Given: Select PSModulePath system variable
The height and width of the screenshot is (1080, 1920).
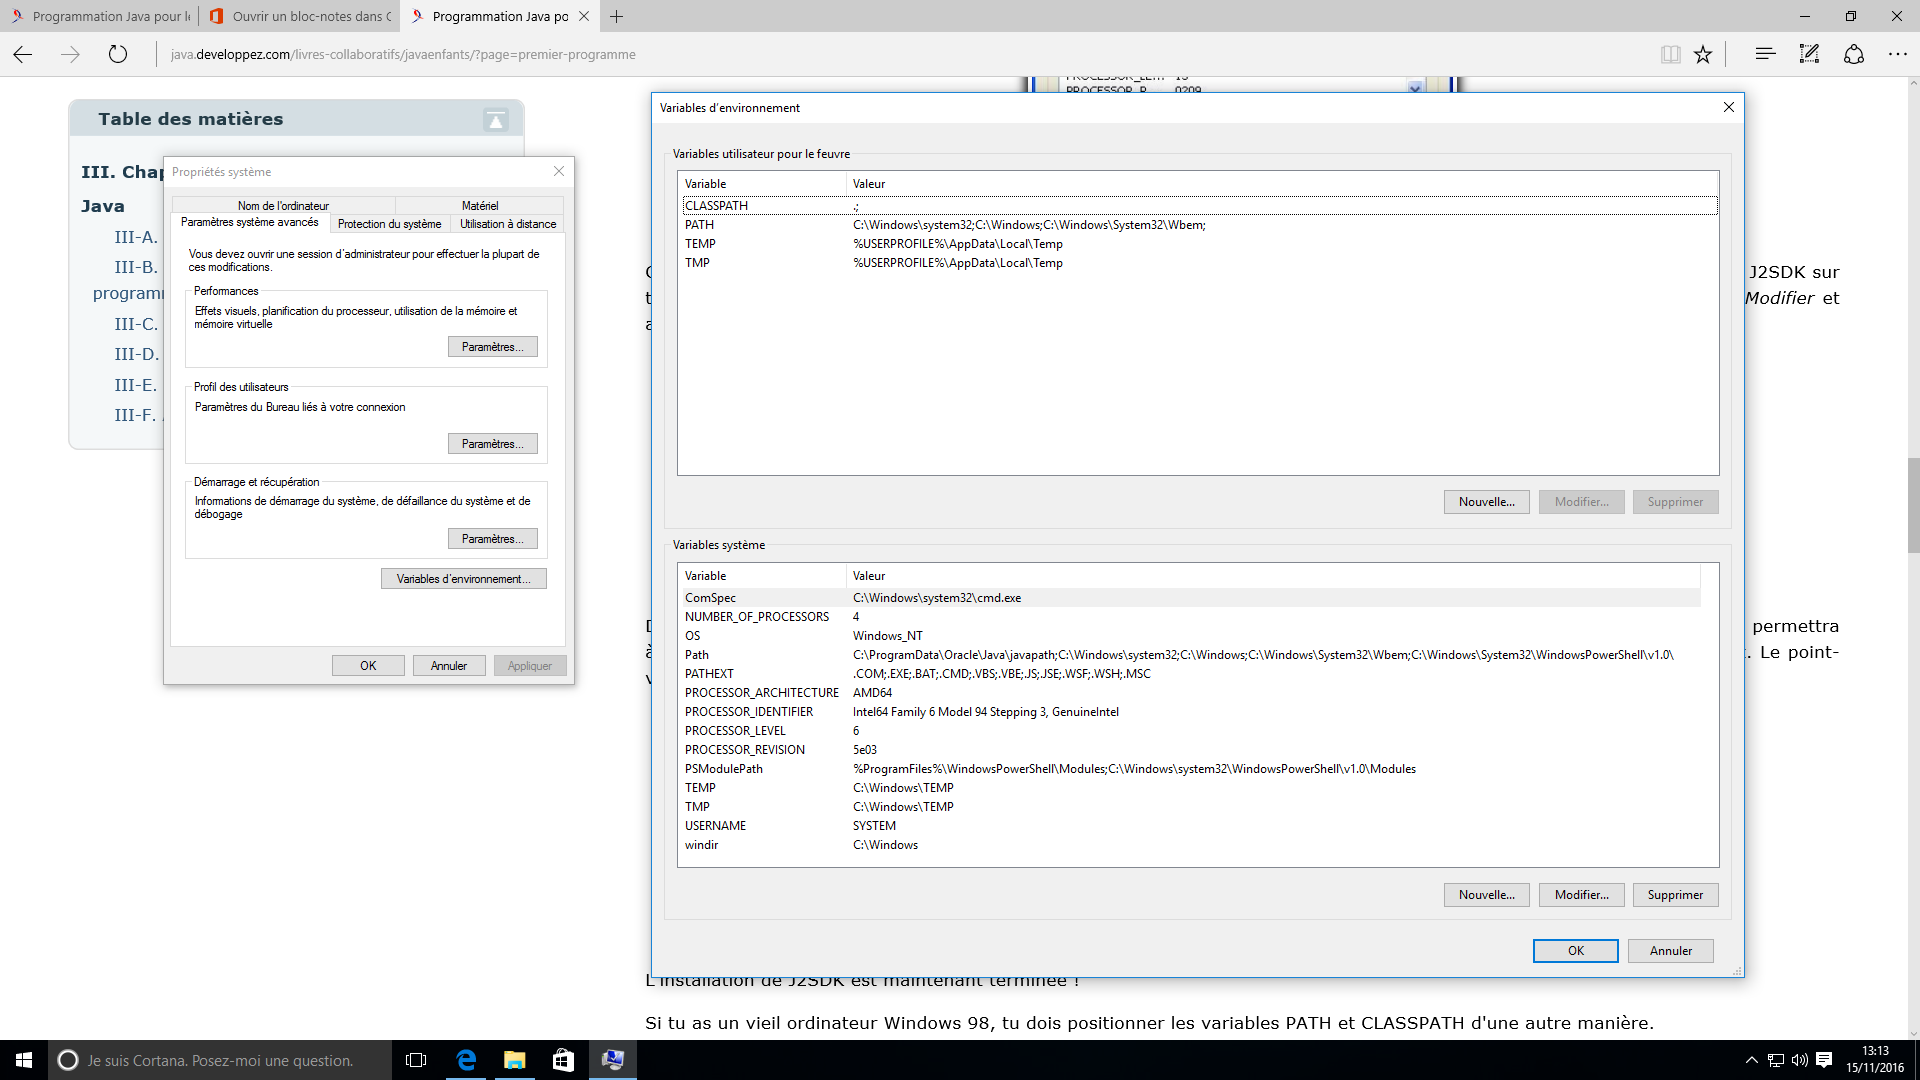Looking at the screenshot, I should click(1190, 769).
